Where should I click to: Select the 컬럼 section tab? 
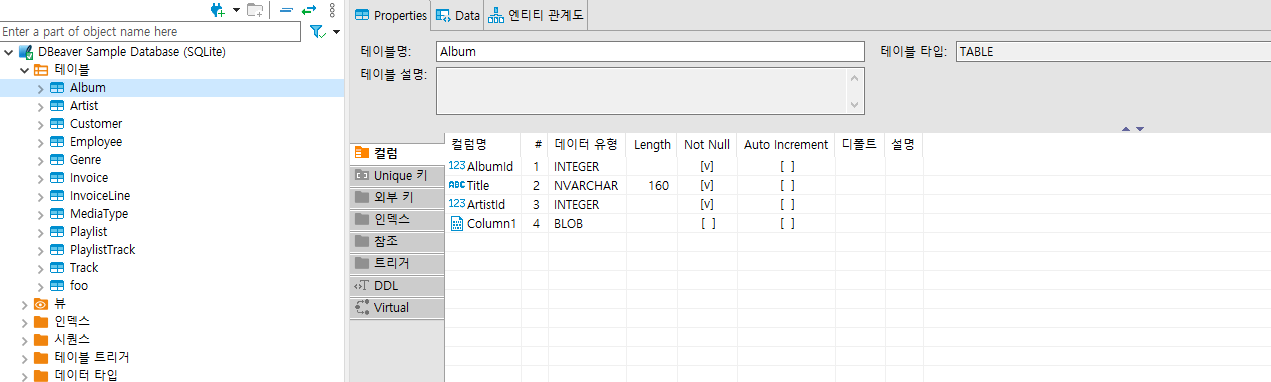tap(396, 153)
